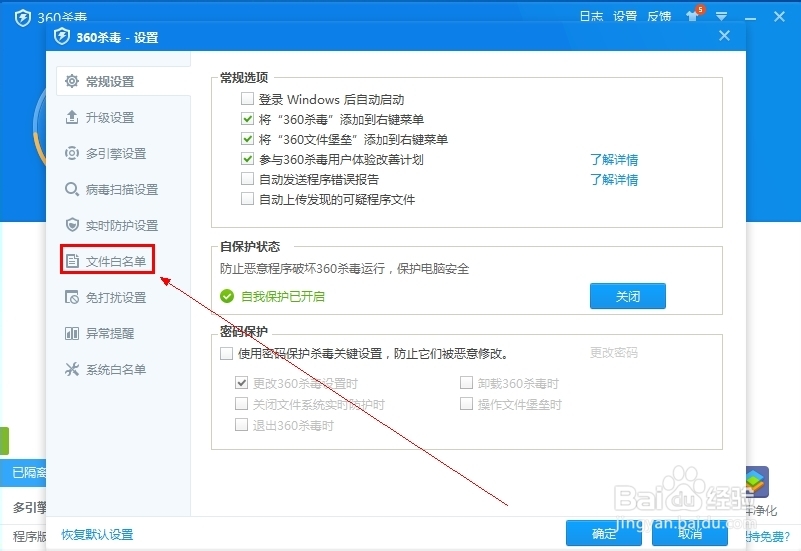
Task: Click the icon beside 免打扰设置
Action: point(72,297)
